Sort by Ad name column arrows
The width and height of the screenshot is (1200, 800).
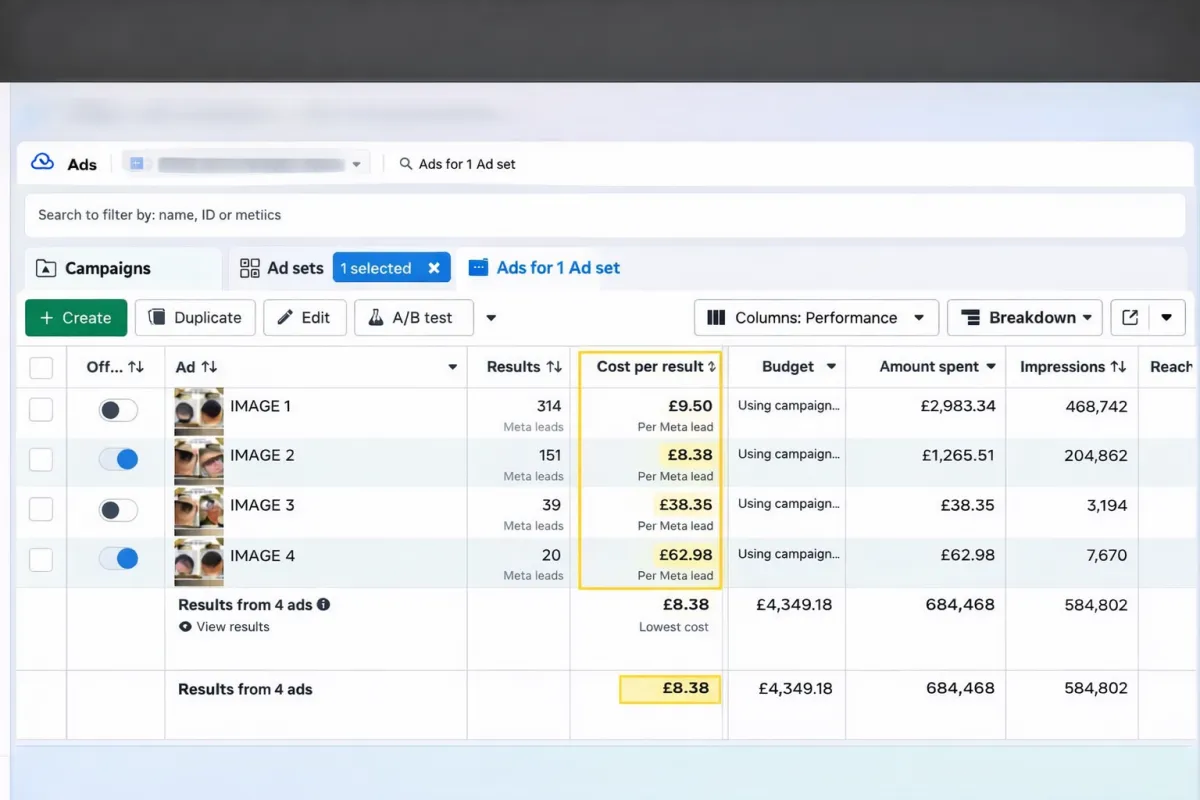(209, 367)
